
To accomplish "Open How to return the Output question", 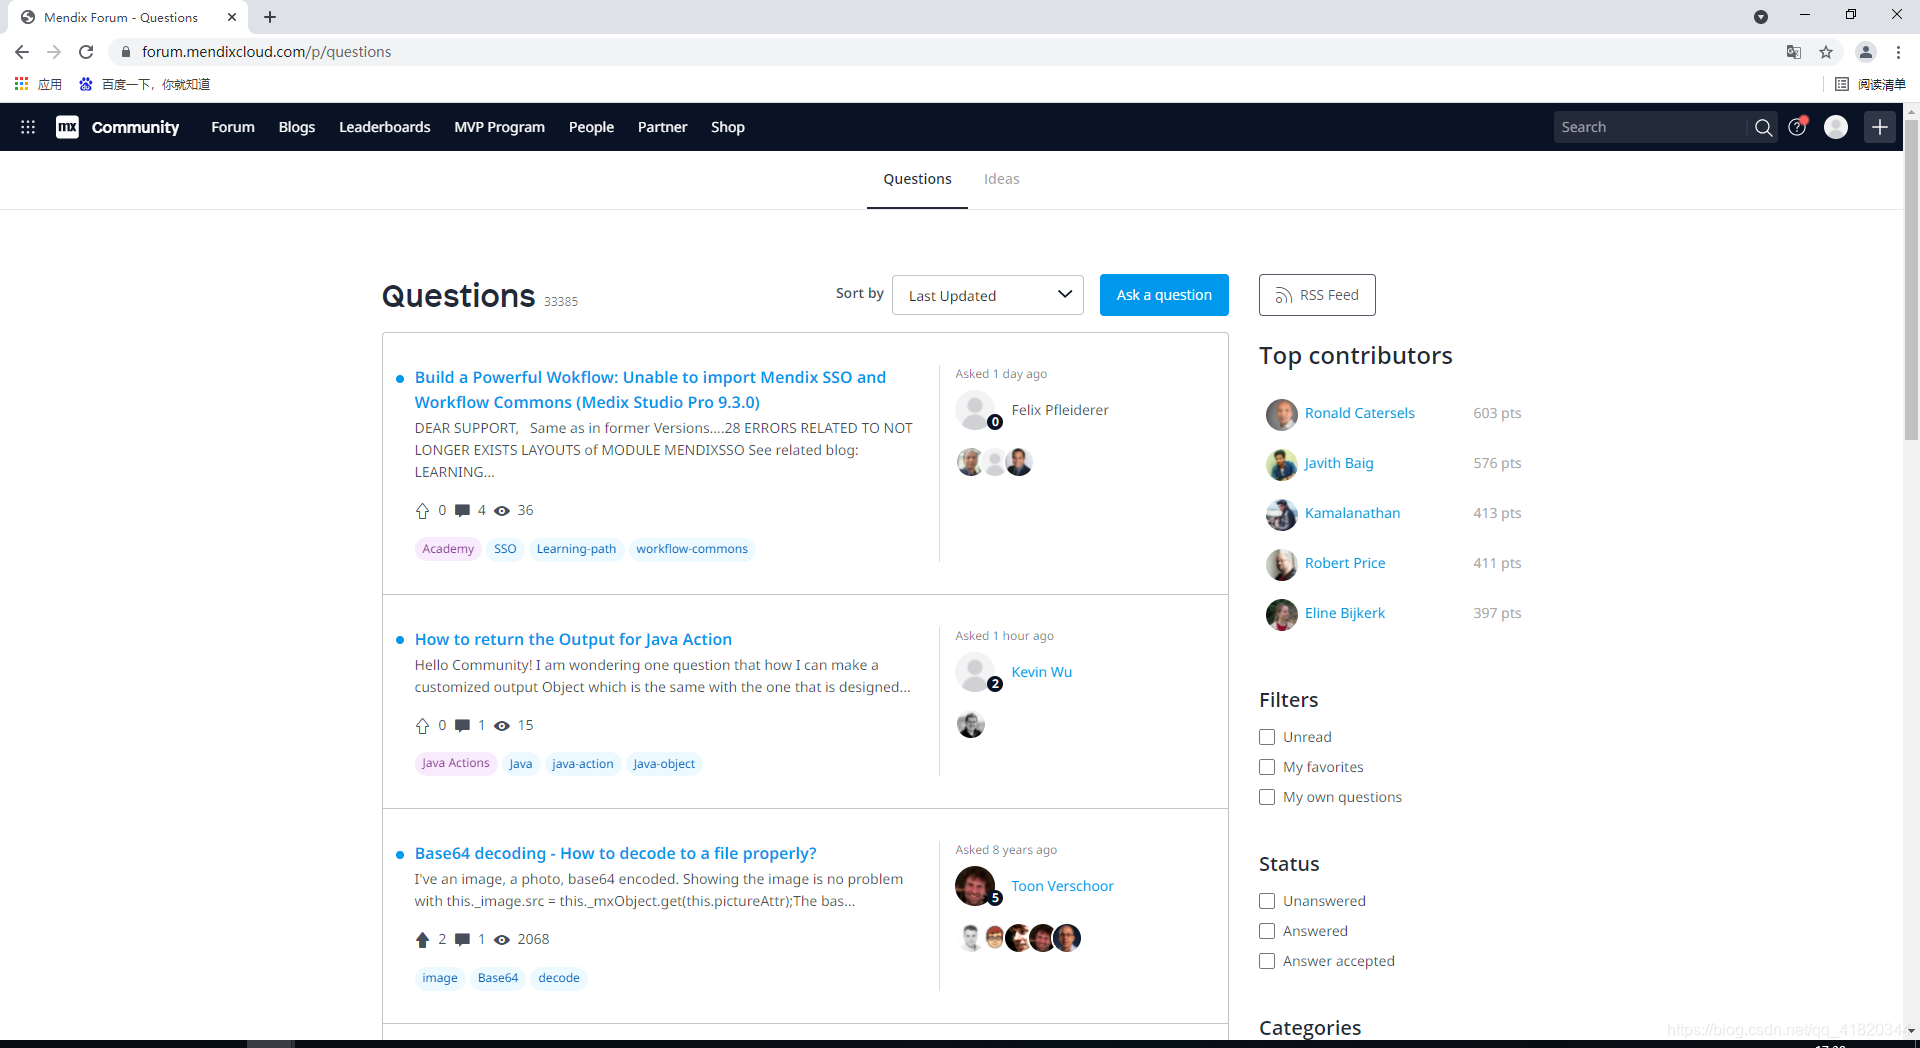I will 573,640.
